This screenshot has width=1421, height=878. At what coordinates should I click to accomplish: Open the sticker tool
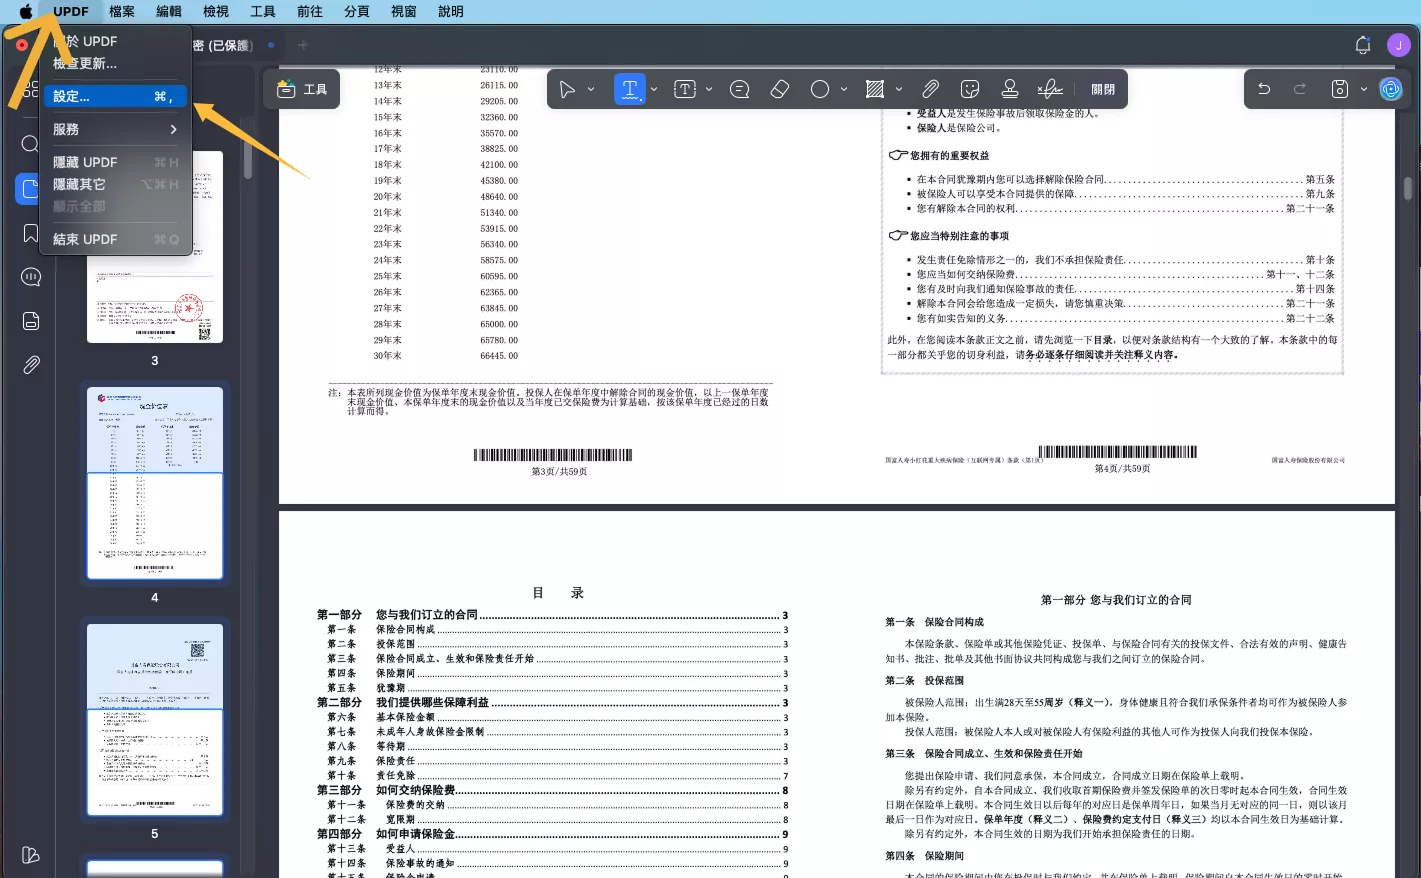tap(970, 89)
